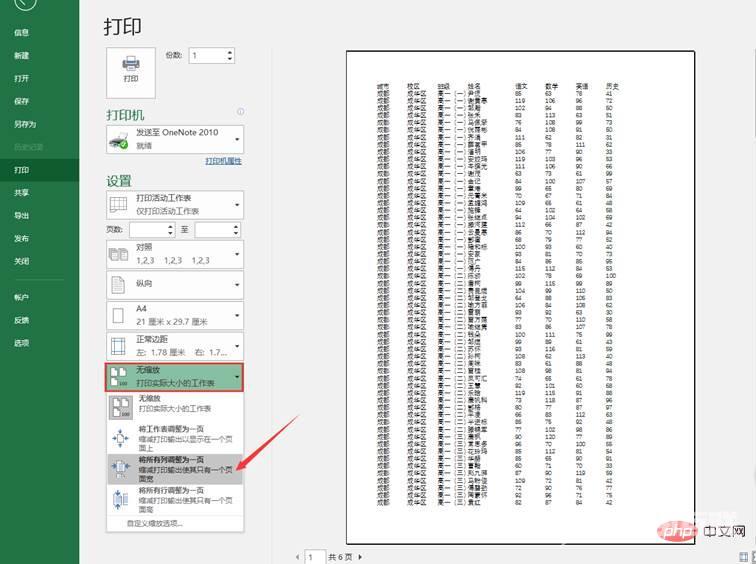Screen dimensions: 756x564
Task: Click the 份数 copies number field
Action: click(208, 55)
